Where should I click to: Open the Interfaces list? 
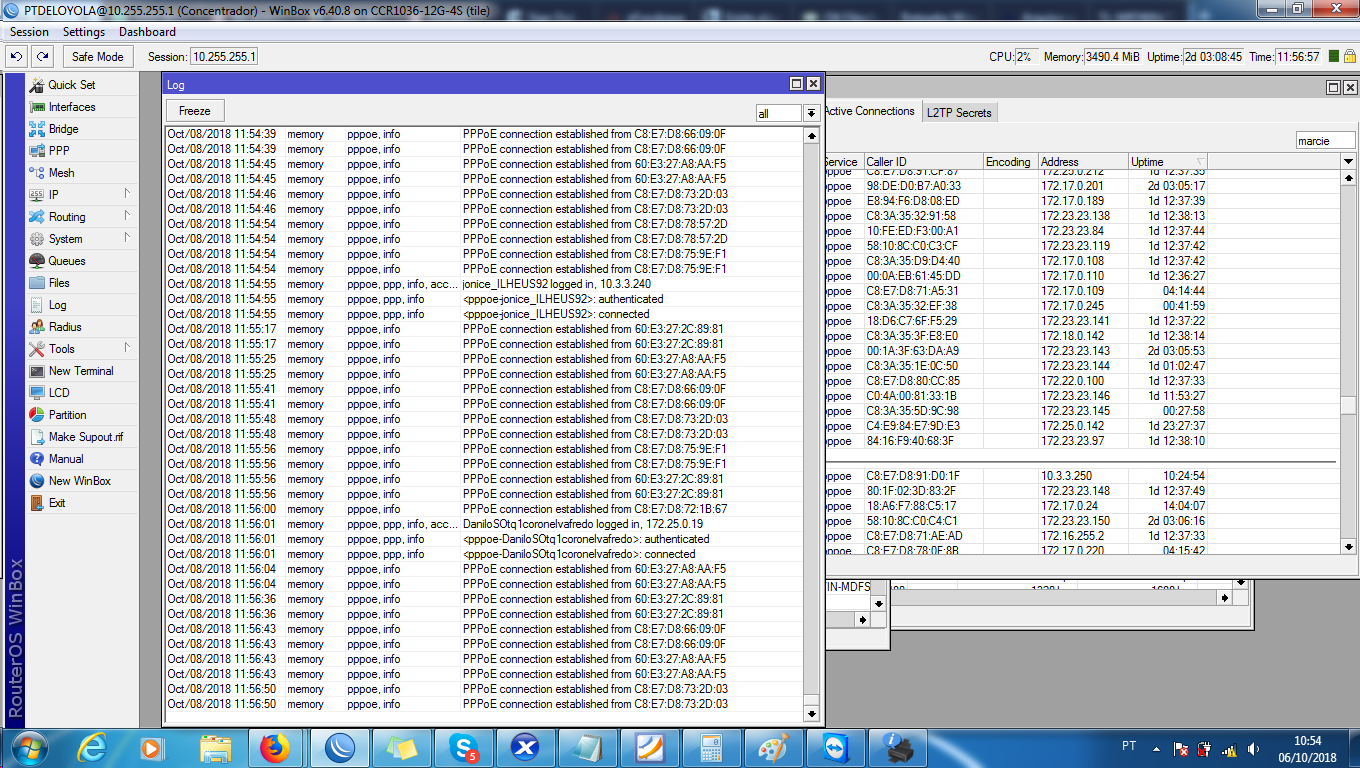click(72, 107)
